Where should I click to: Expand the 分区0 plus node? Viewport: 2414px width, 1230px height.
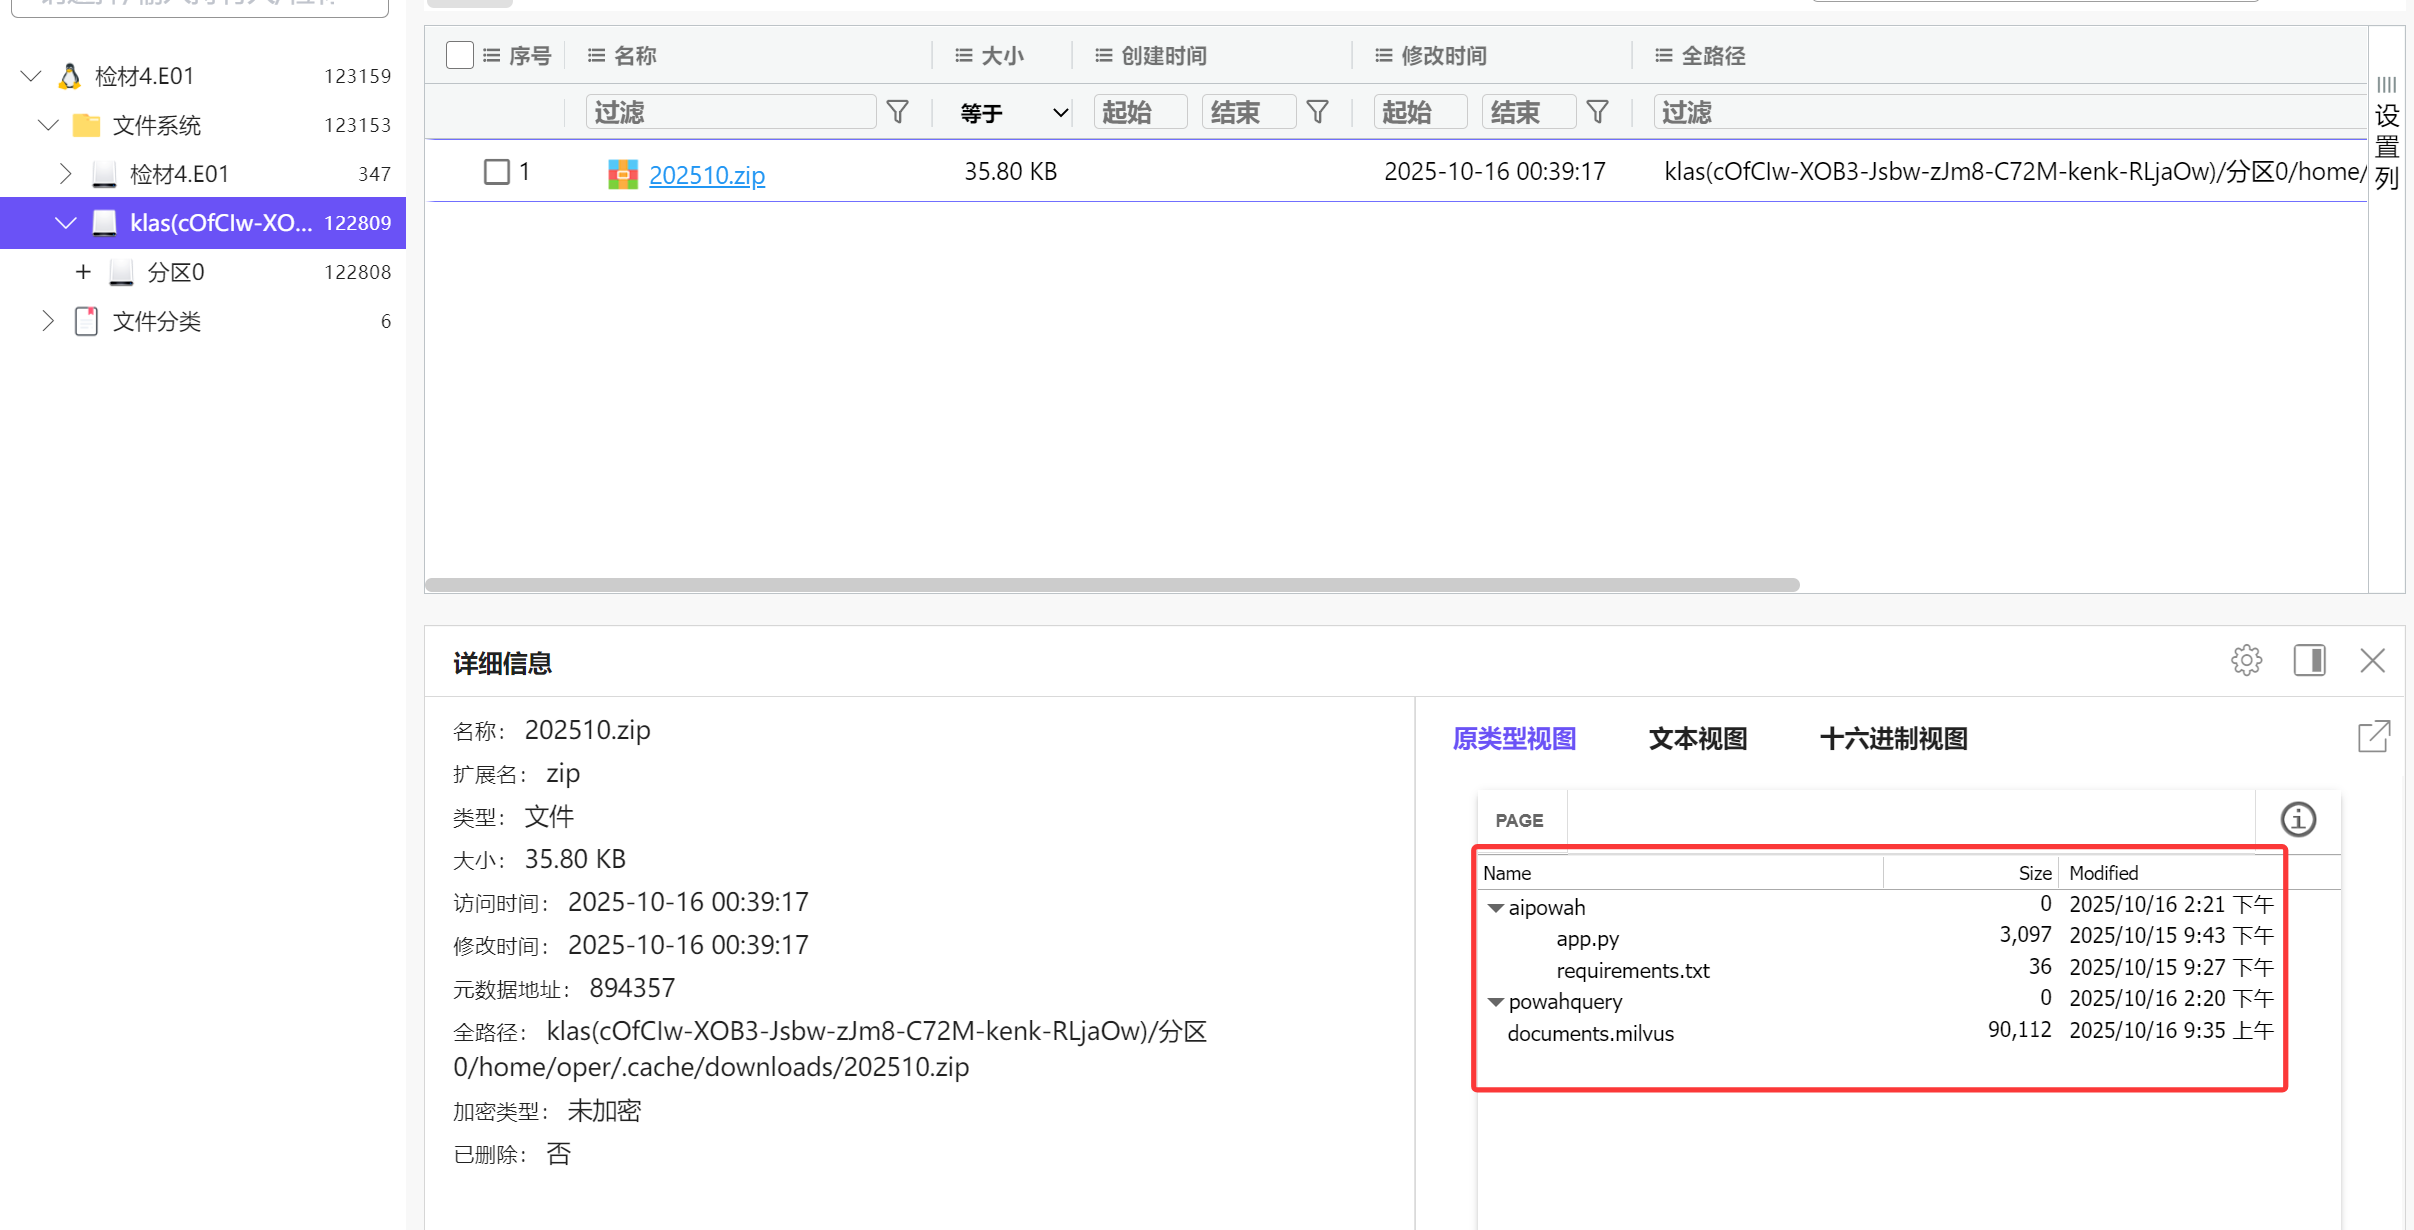(x=83, y=272)
